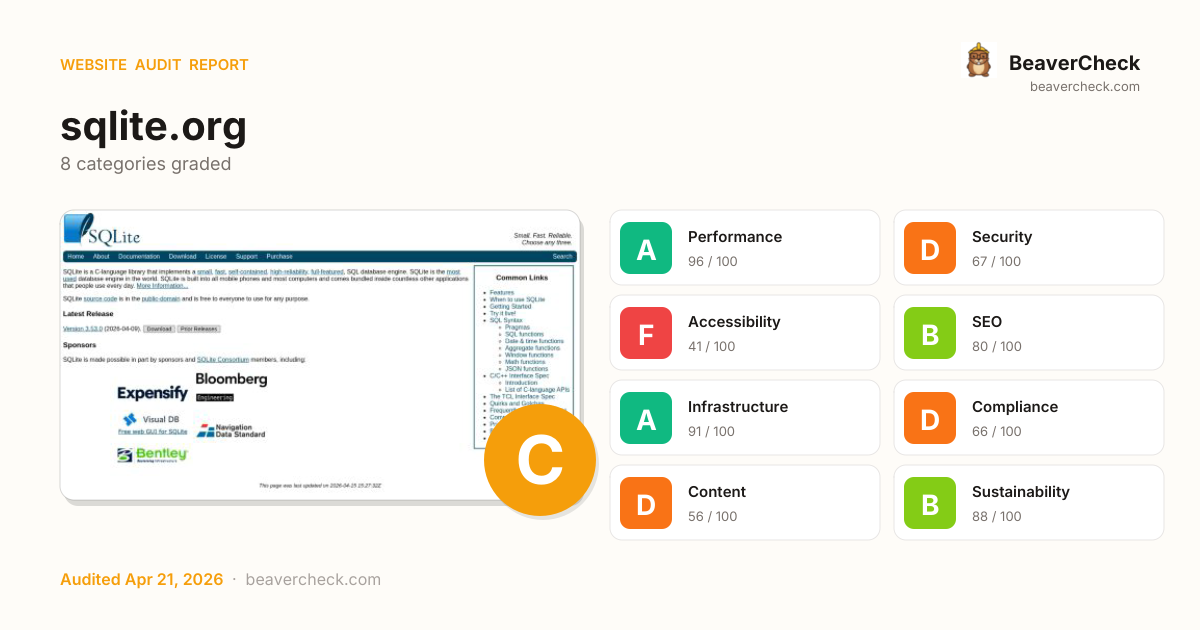Select the orange D Content grade badge
Image resolution: width=1200 pixels, height=630 pixels.
646,503
